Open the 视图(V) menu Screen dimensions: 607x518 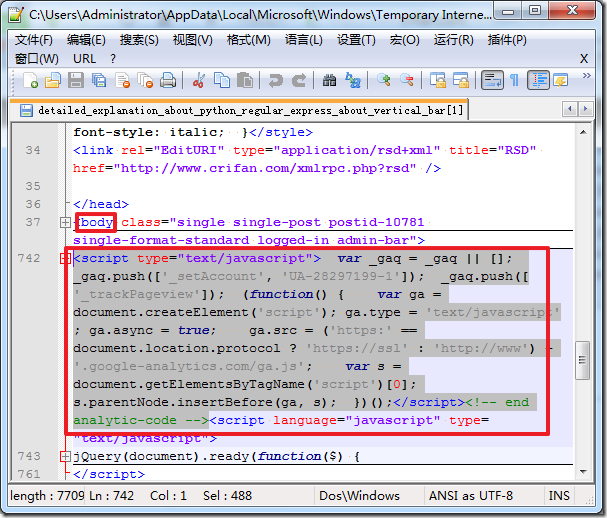point(192,40)
